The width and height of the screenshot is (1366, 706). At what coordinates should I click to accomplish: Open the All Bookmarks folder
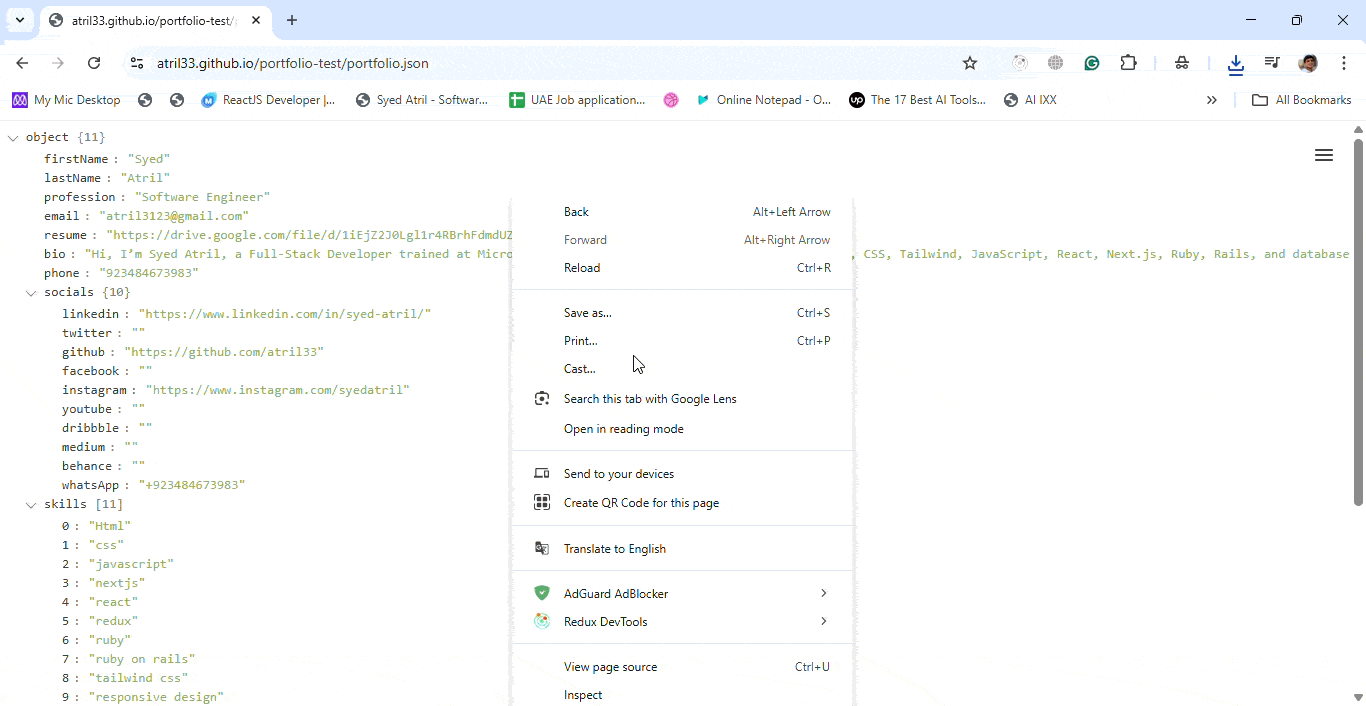1301,100
